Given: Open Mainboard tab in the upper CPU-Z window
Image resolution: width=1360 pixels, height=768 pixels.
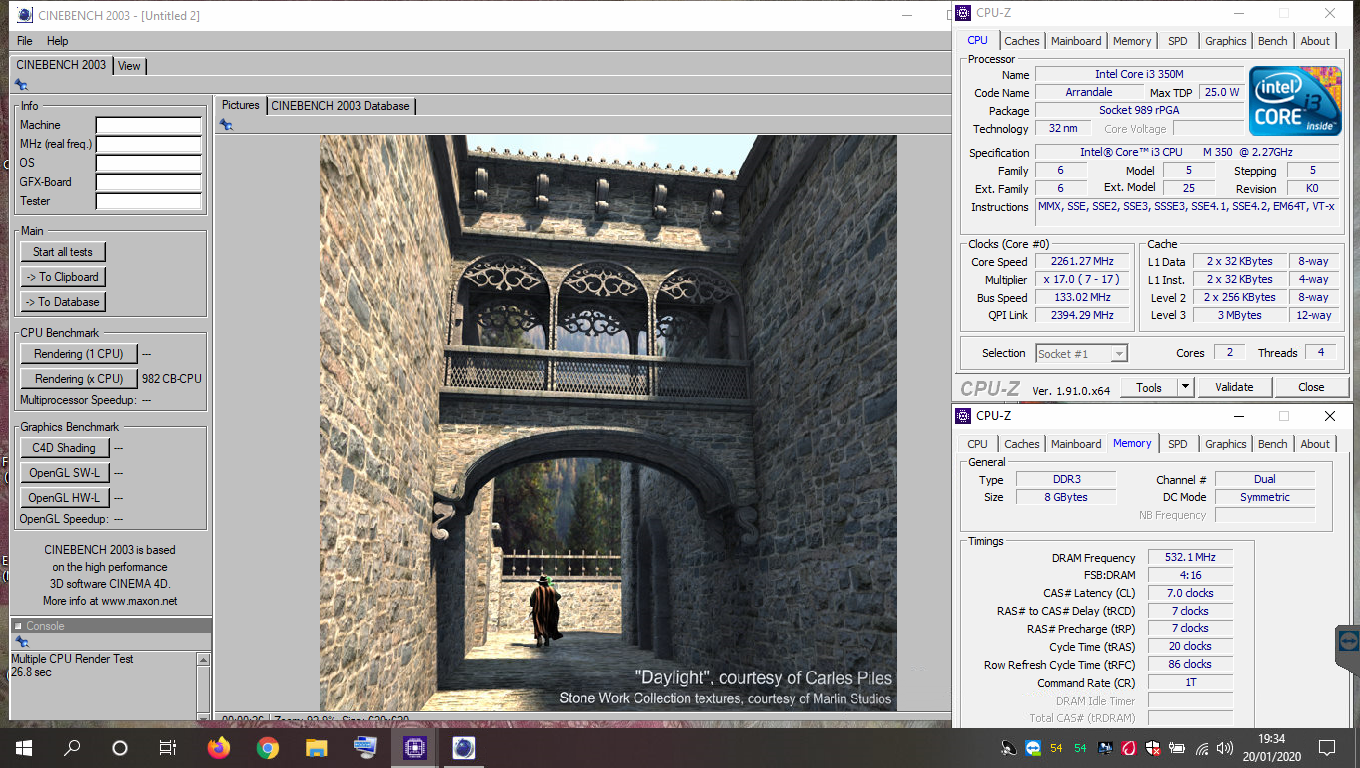Looking at the screenshot, I should pos(1076,41).
